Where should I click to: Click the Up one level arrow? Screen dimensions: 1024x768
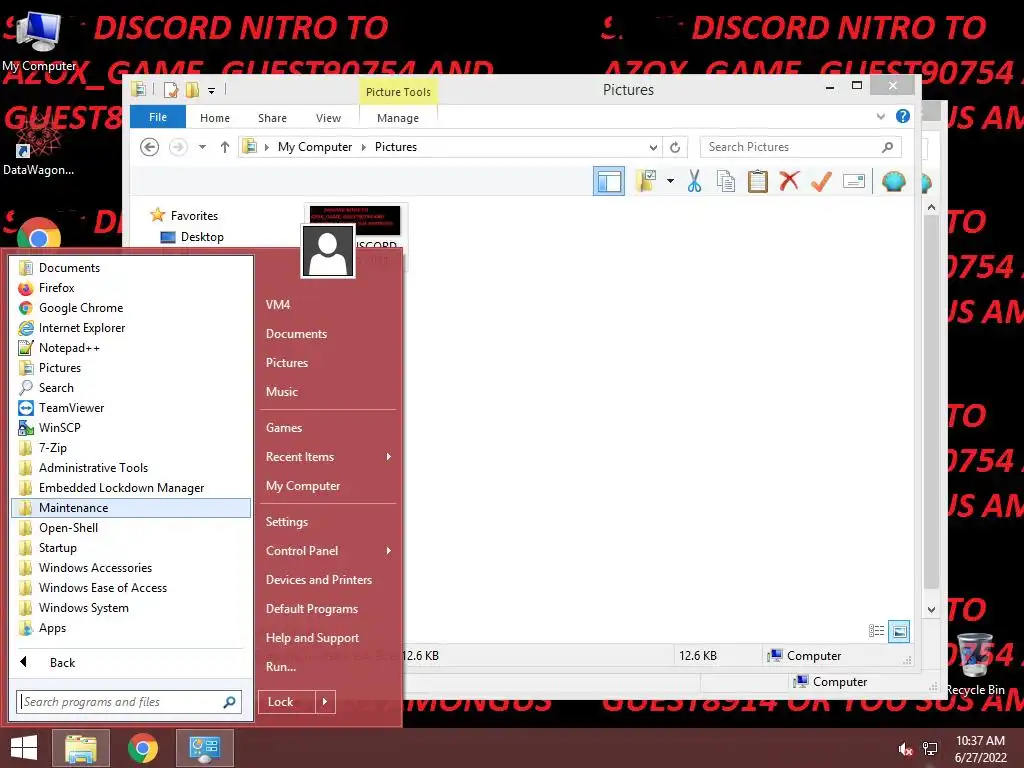pyautogui.click(x=225, y=147)
